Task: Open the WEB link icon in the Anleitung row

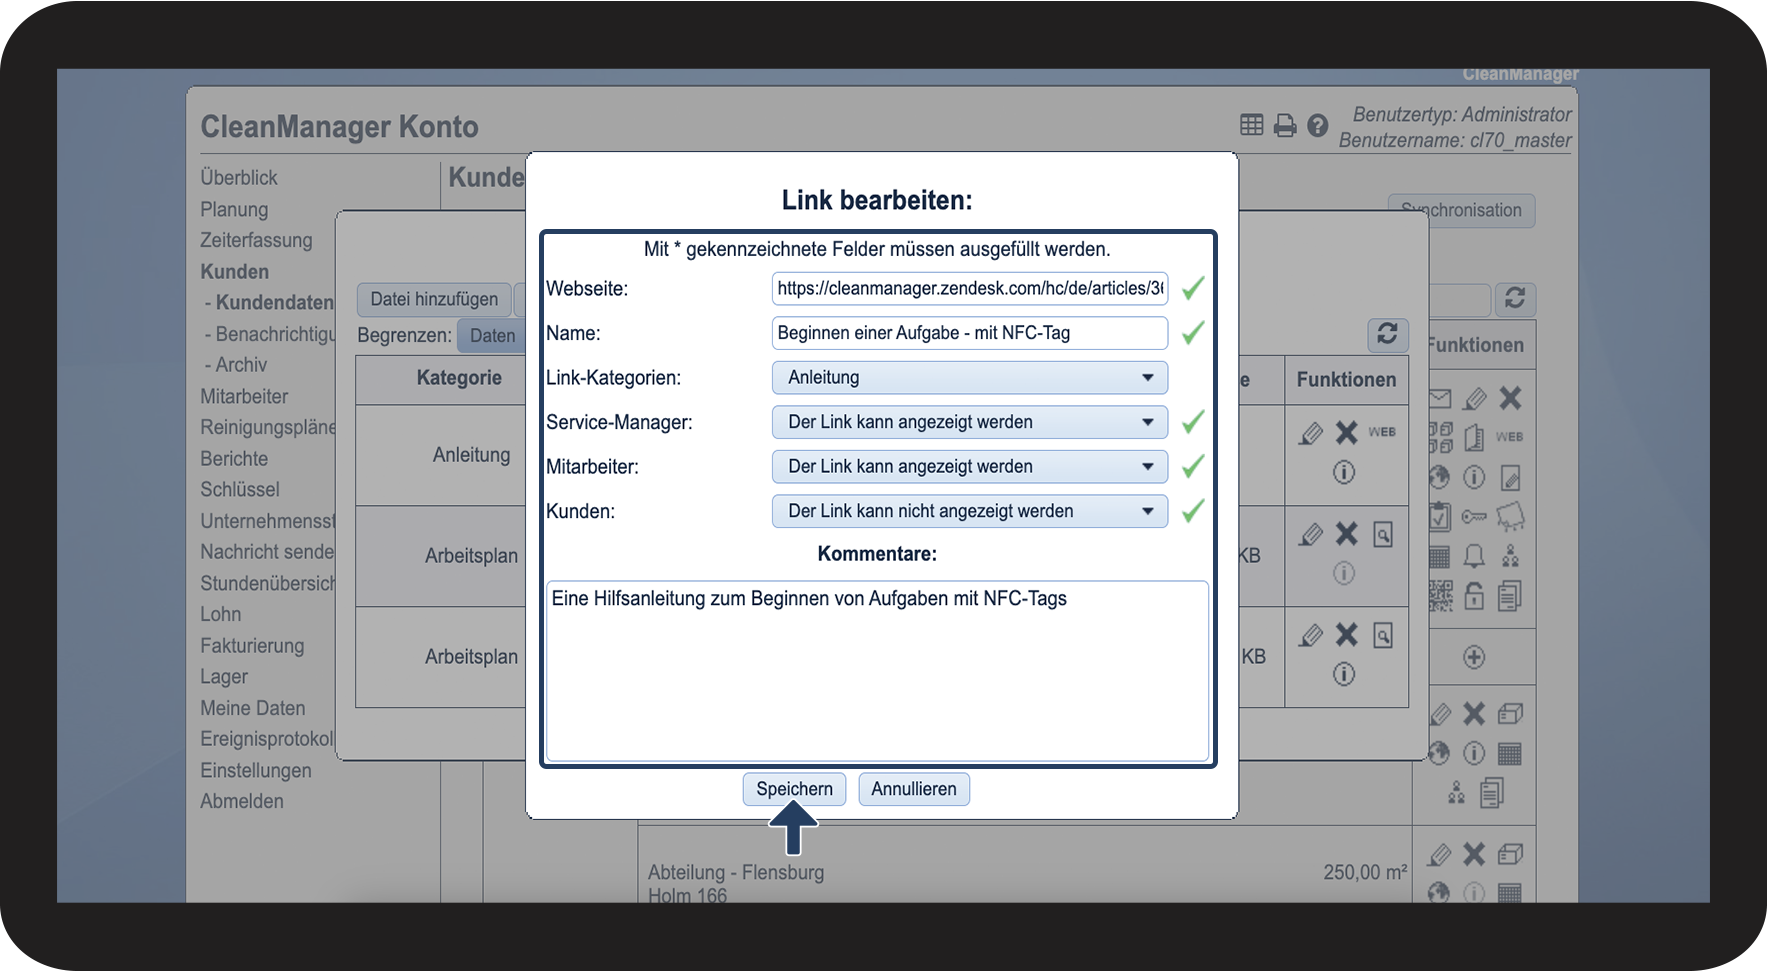Action: point(1382,432)
